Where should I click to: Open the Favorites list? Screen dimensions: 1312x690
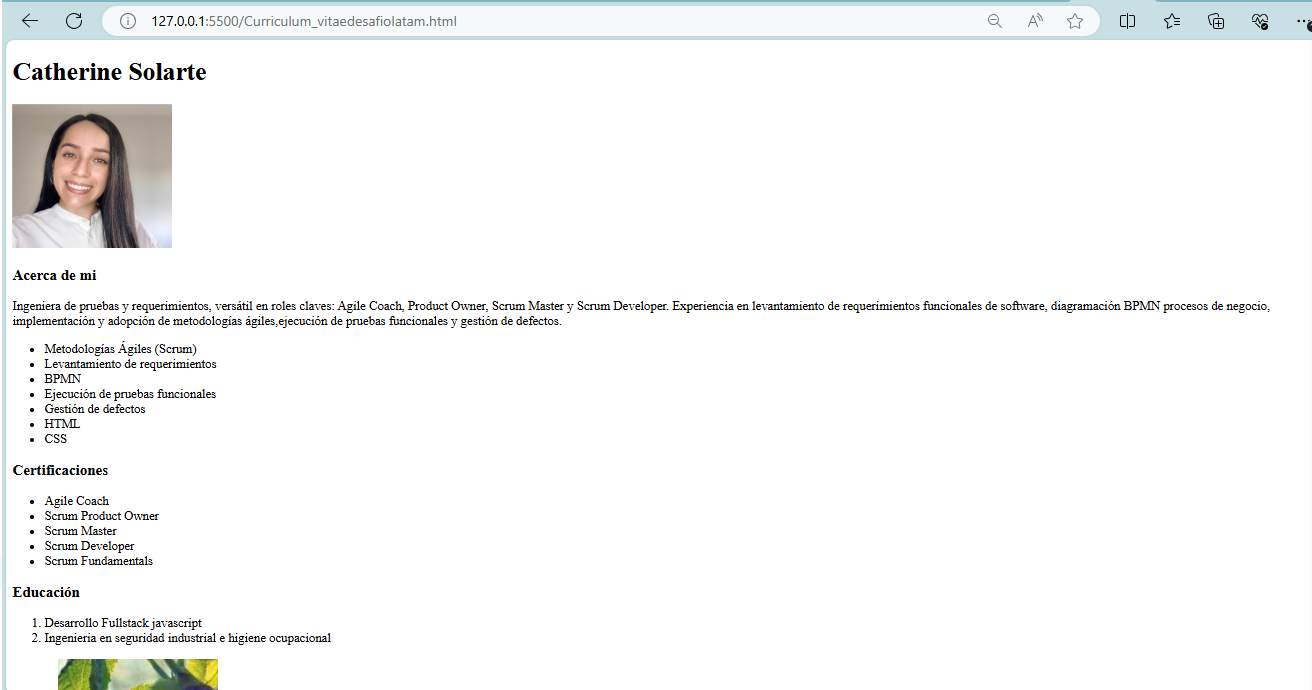1172,21
